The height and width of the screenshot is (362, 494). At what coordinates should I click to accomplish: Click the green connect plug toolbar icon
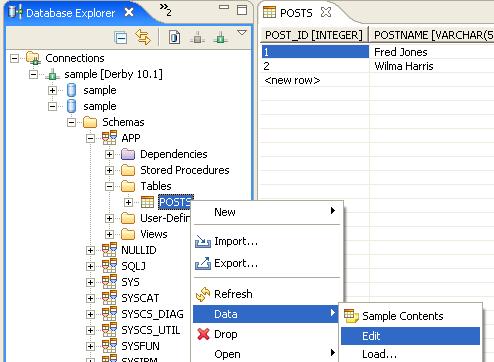(x=220, y=37)
